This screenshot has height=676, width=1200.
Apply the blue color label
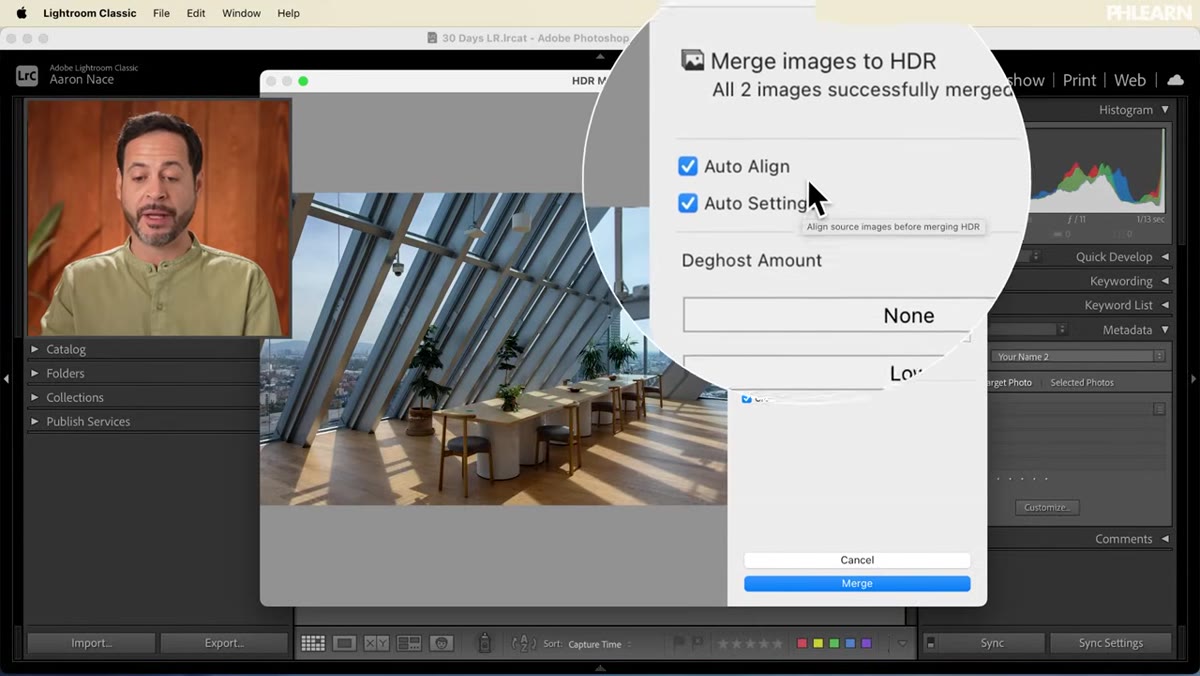click(850, 643)
